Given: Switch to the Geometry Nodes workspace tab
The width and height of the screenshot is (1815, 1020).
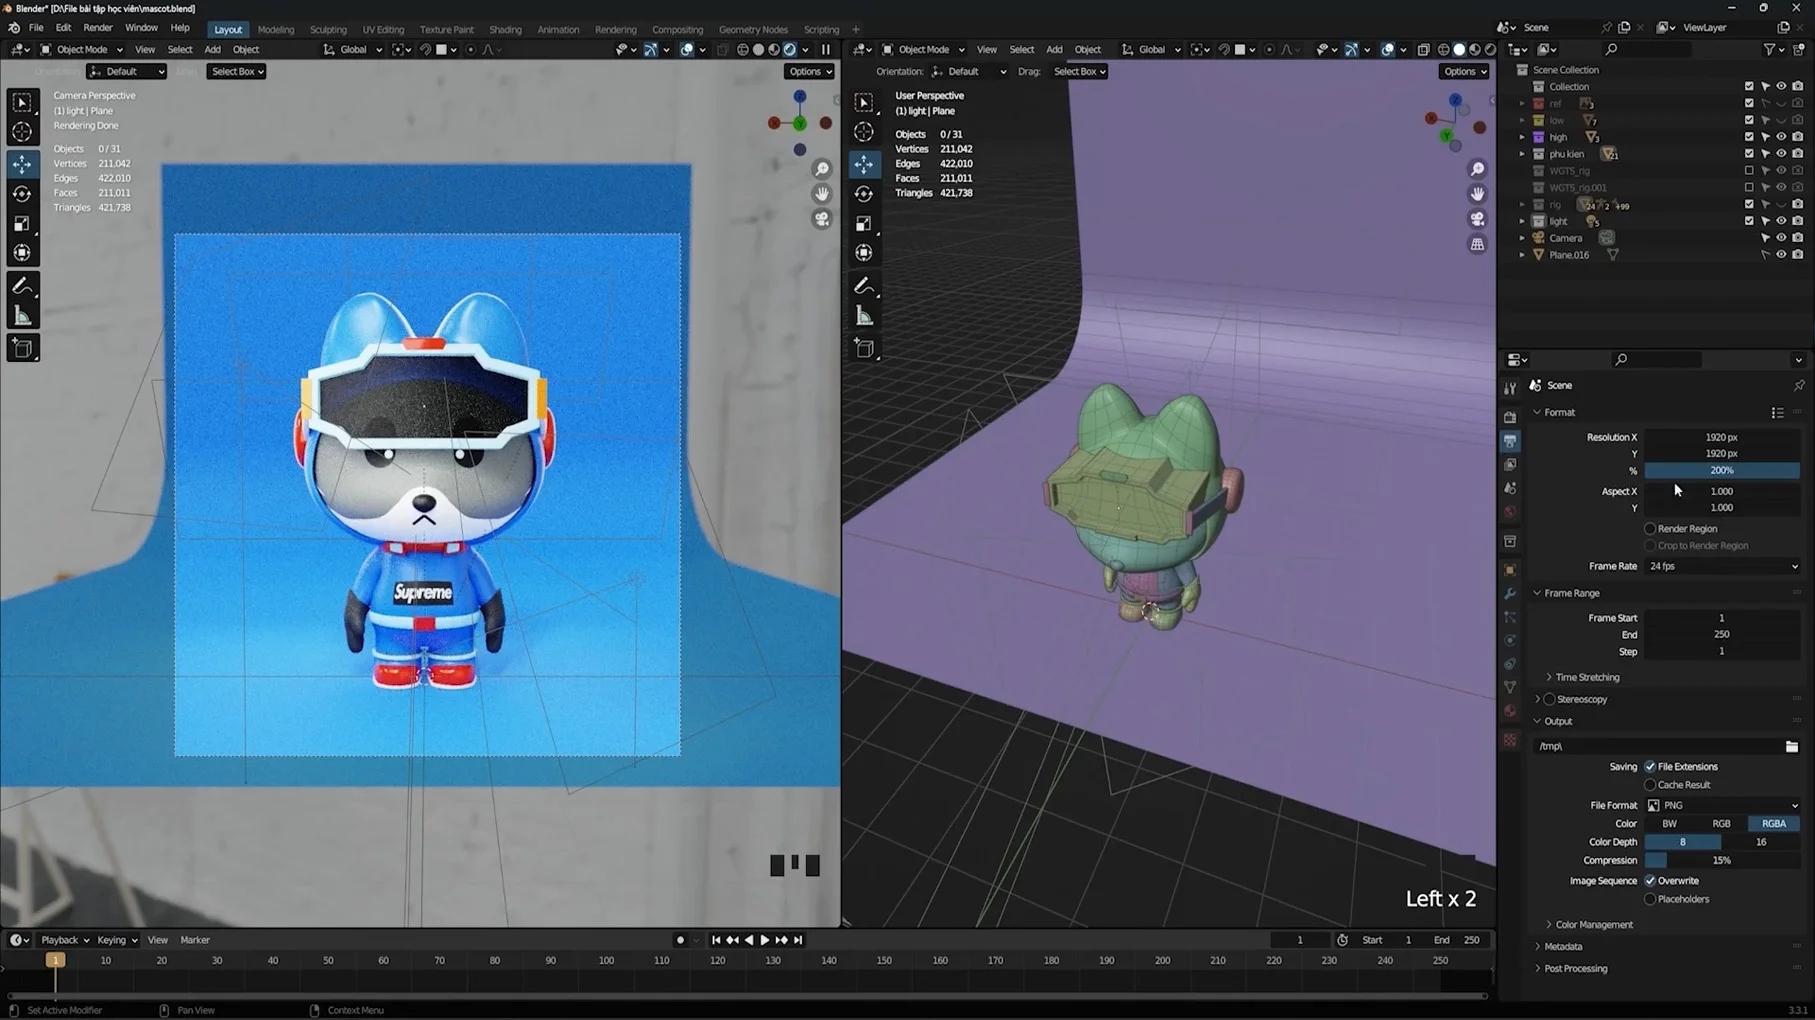Looking at the screenshot, I should 753,29.
